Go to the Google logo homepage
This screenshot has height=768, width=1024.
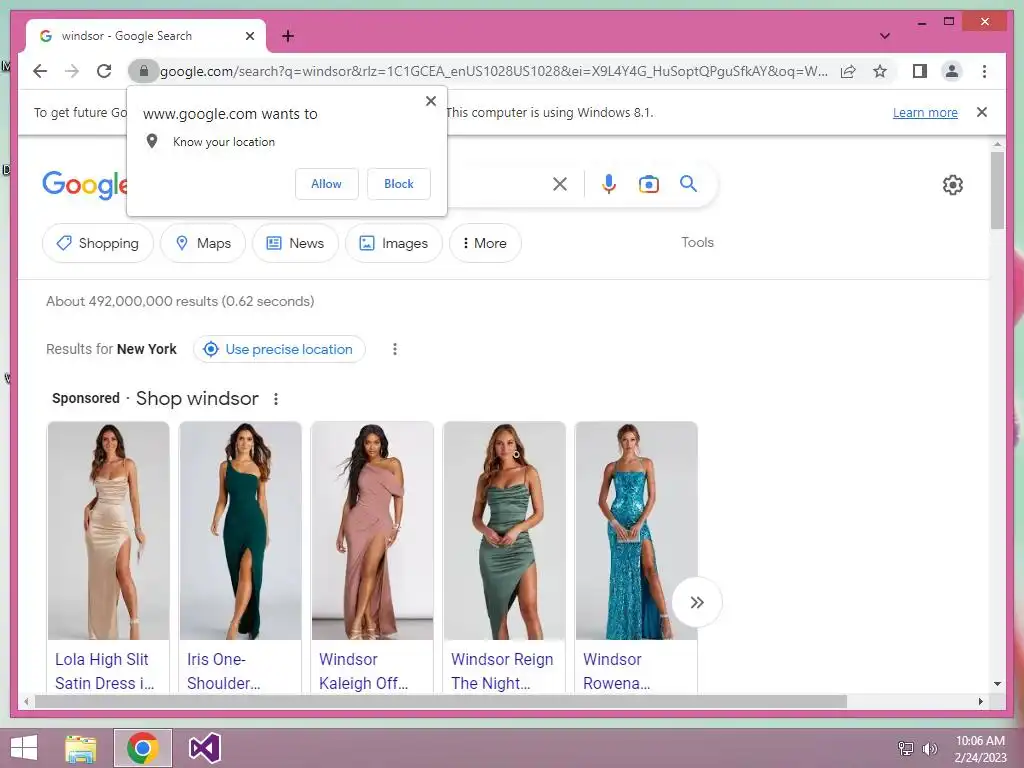pos(85,185)
